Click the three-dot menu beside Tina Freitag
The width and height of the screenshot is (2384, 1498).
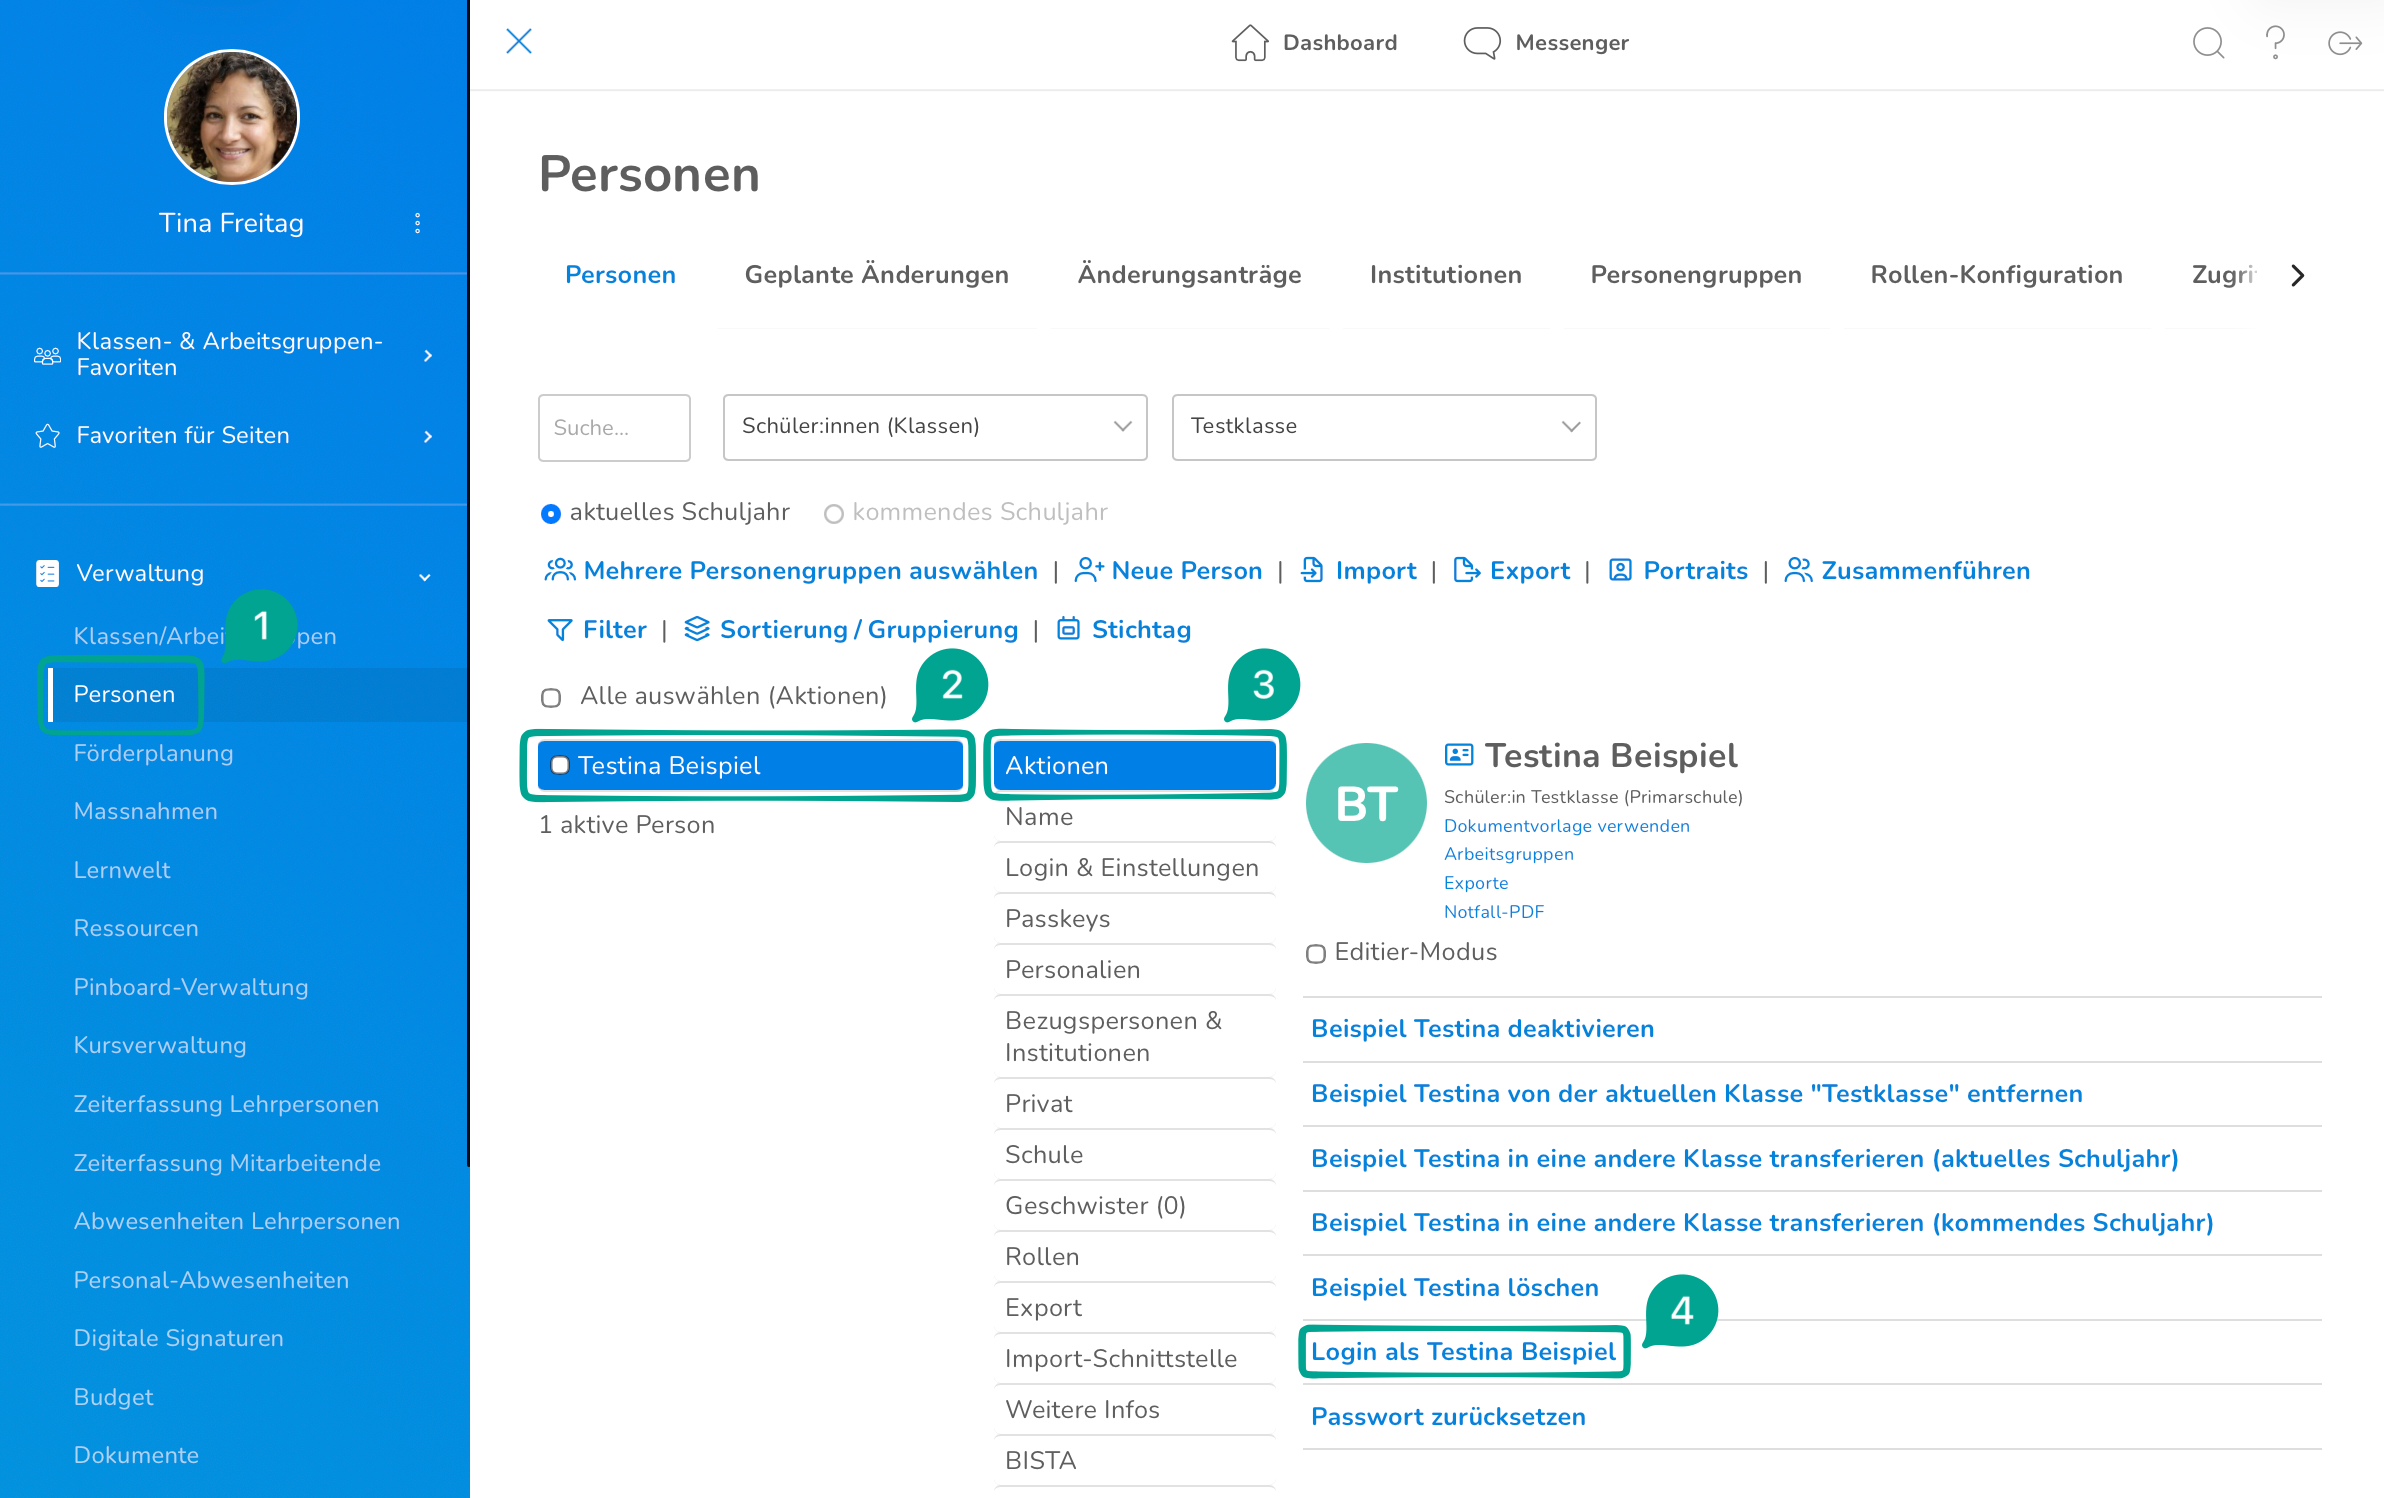point(418,223)
